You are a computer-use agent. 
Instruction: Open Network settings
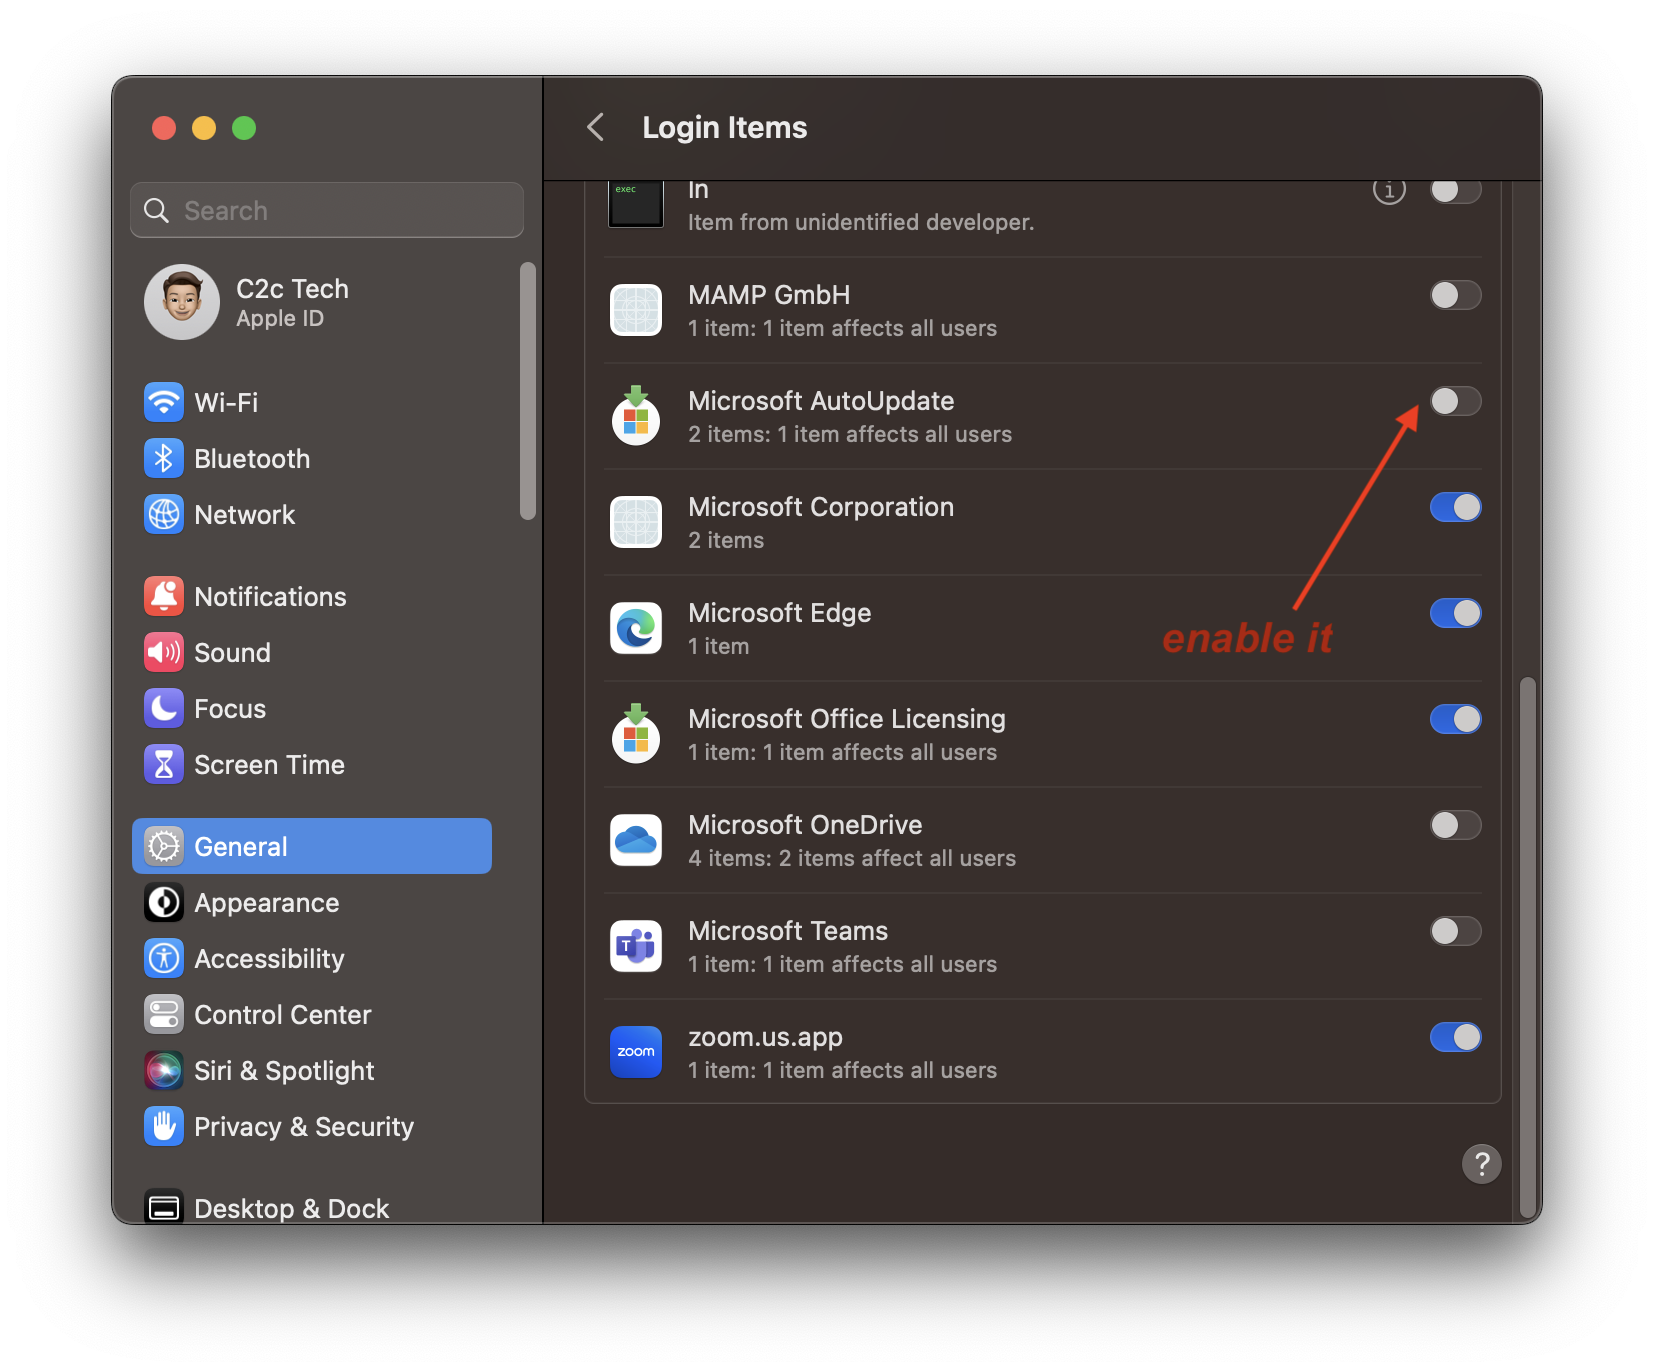point(164,514)
